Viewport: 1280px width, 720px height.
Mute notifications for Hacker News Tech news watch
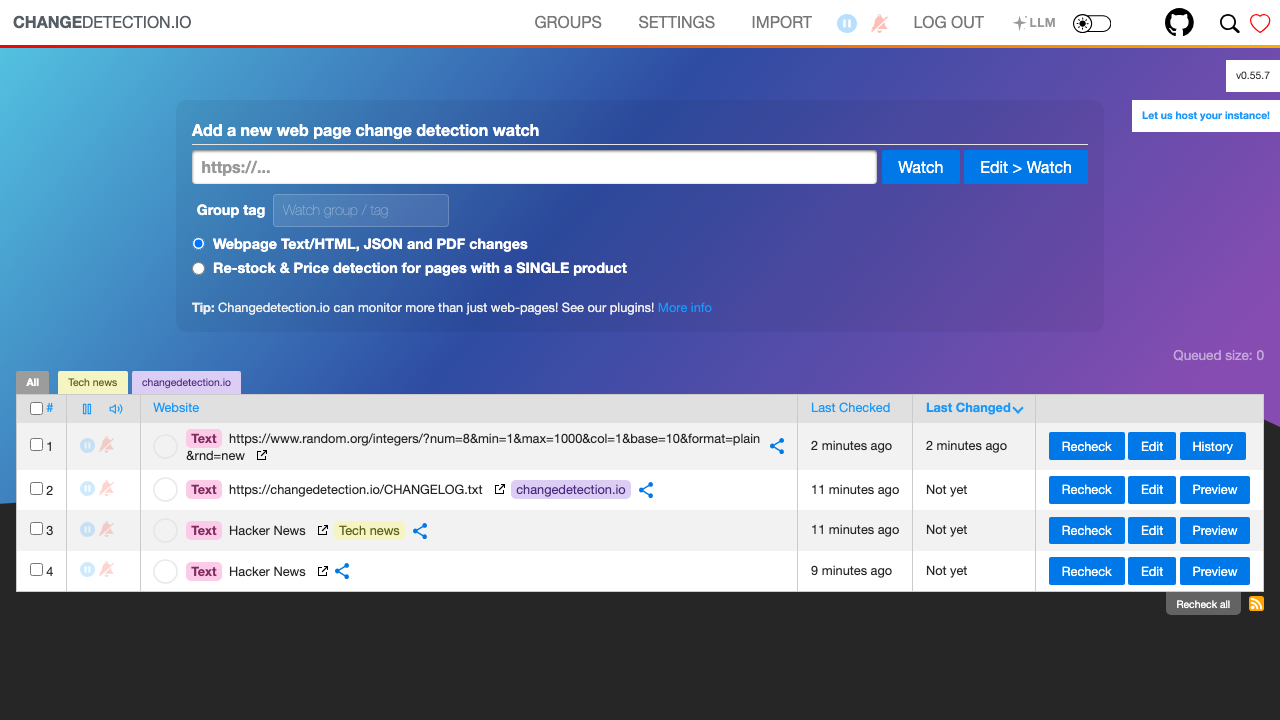(106, 530)
